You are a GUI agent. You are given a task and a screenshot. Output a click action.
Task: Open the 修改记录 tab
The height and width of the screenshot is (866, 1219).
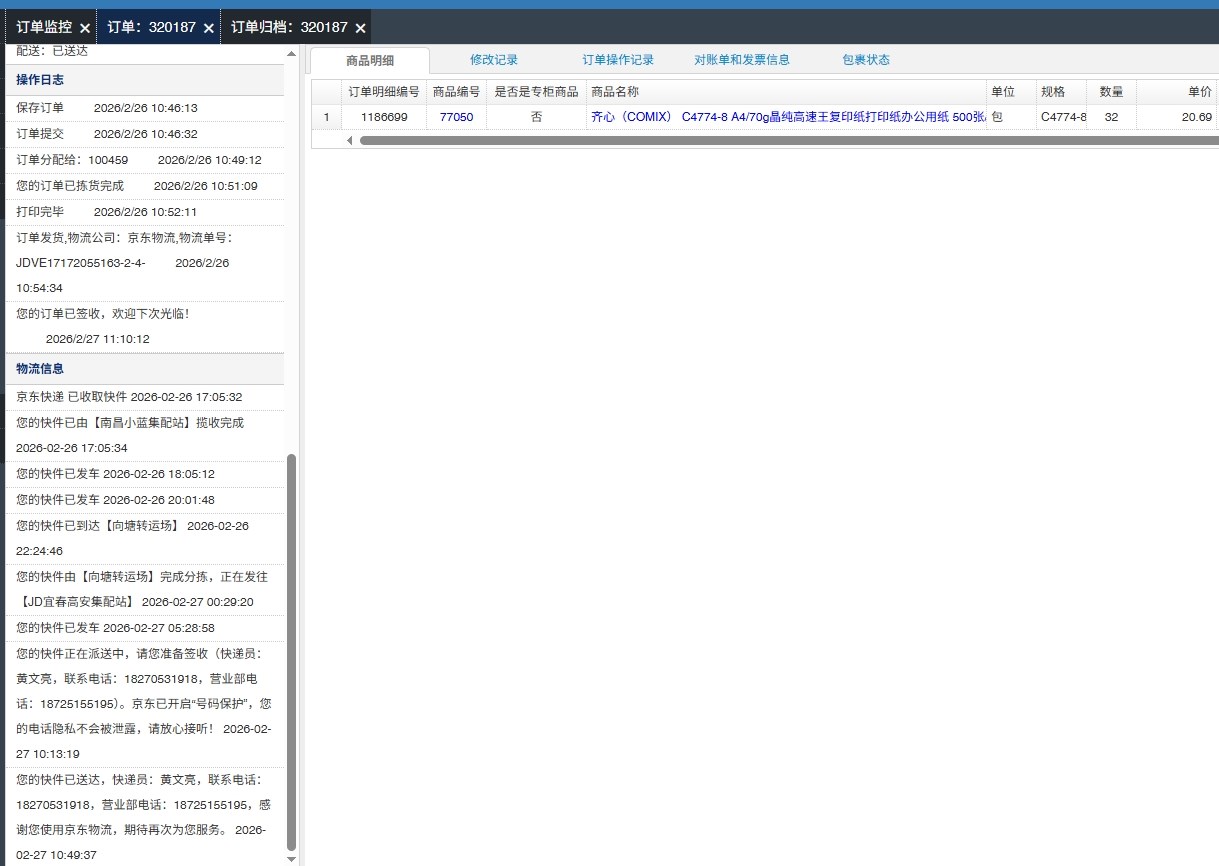pos(494,60)
